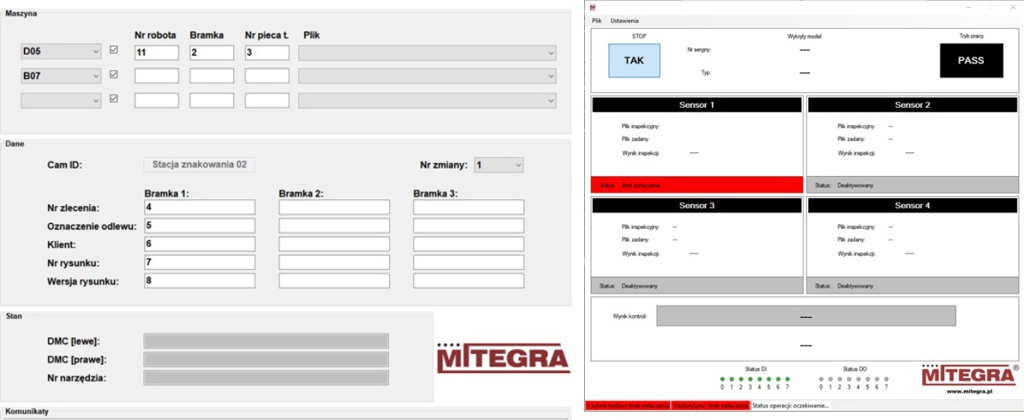Click Status DO indicator 7
This screenshot has width=1024, height=420.
pos(886,379)
